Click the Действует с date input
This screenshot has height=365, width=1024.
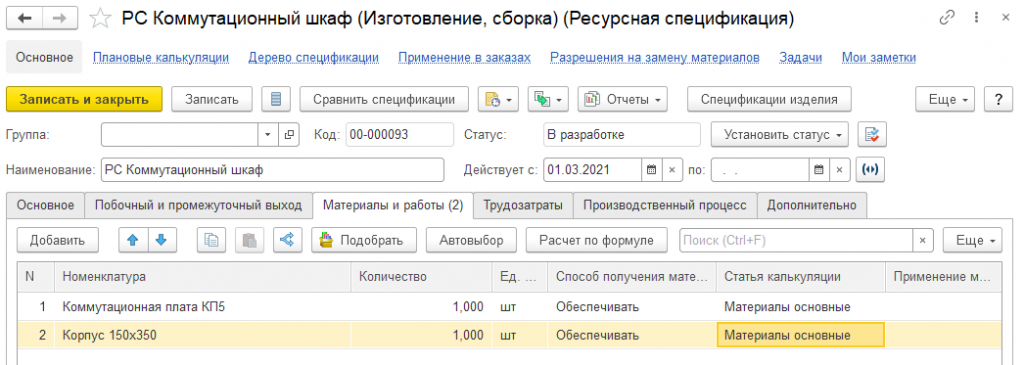592,170
